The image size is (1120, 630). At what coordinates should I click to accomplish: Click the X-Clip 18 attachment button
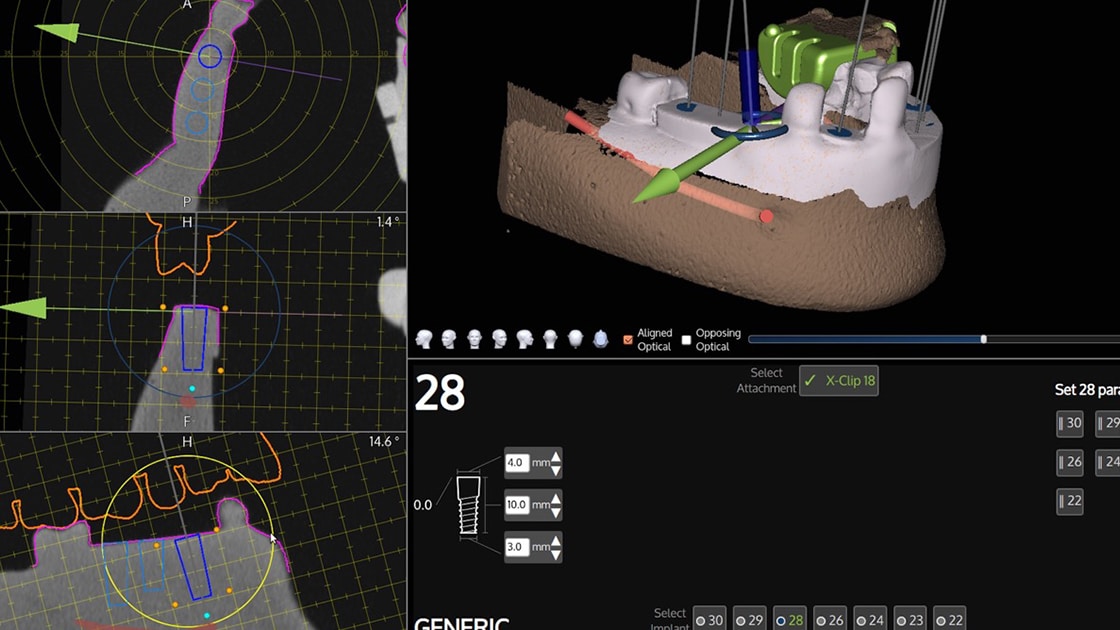click(x=838, y=381)
